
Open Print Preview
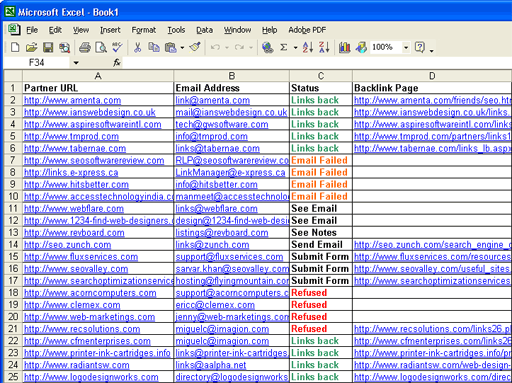coord(101,47)
